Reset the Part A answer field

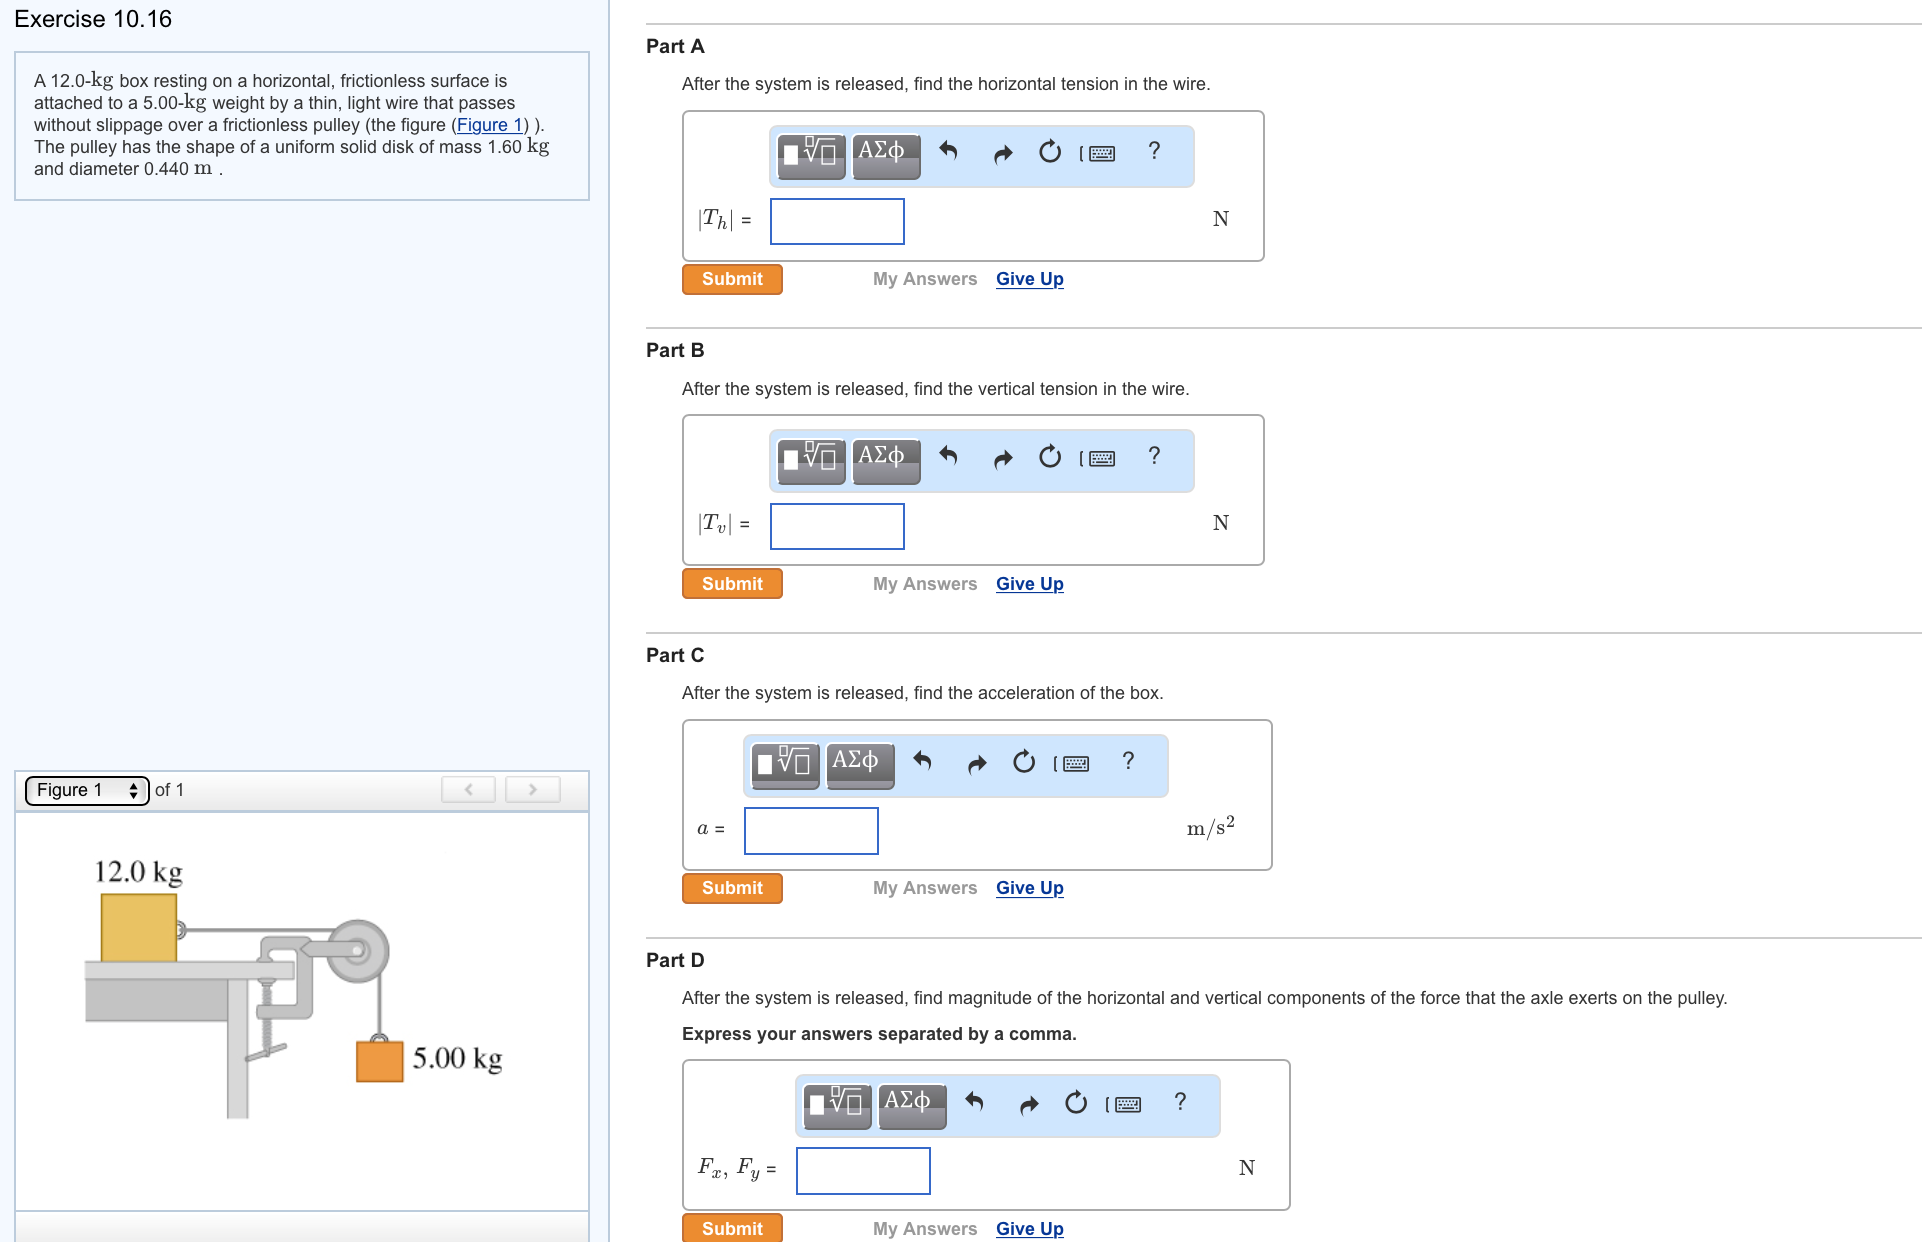[1049, 152]
